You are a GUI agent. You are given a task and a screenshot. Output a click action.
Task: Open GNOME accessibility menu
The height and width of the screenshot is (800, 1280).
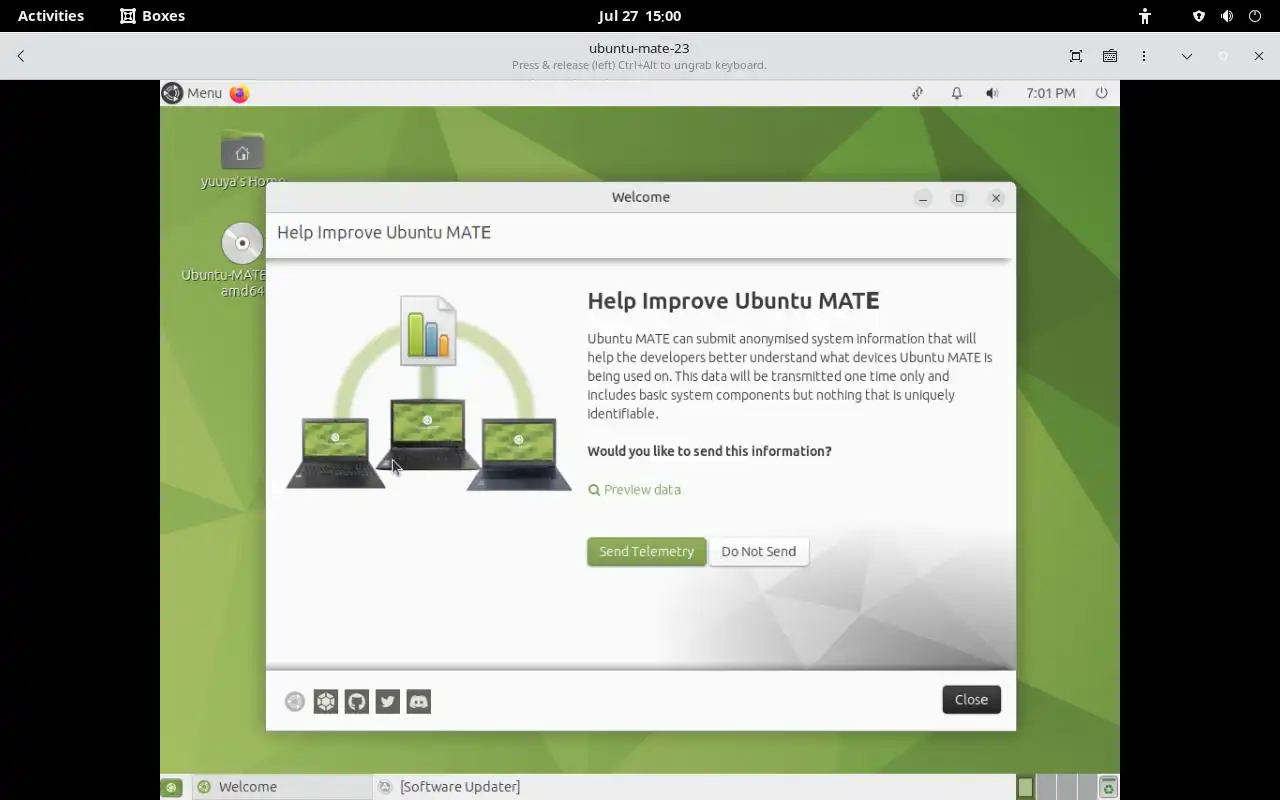1145,16
